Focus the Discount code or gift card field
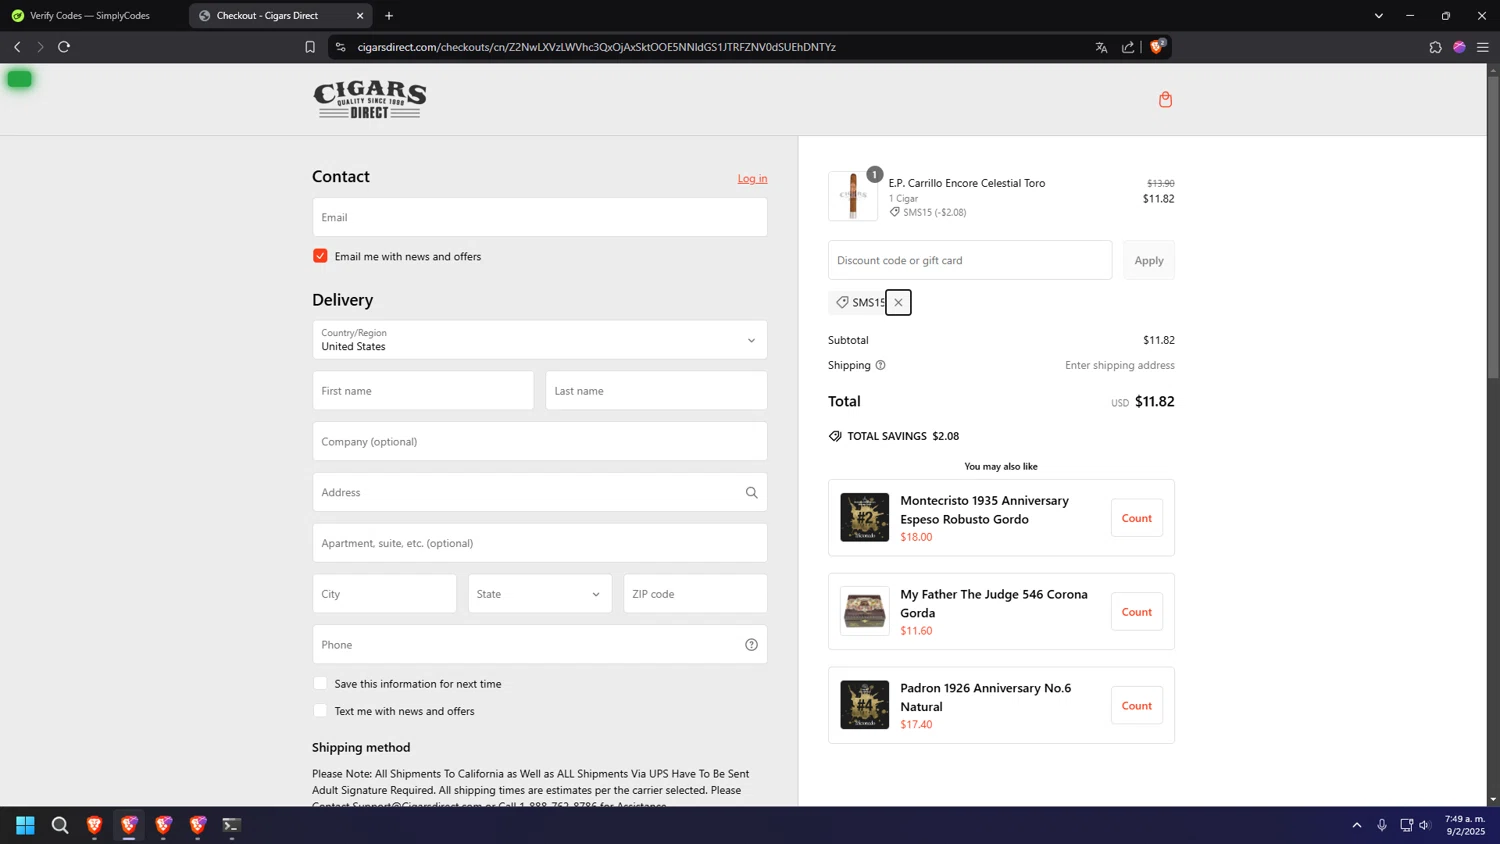Screen dimensions: 1500x844 pyautogui.click(x=970, y=260)
